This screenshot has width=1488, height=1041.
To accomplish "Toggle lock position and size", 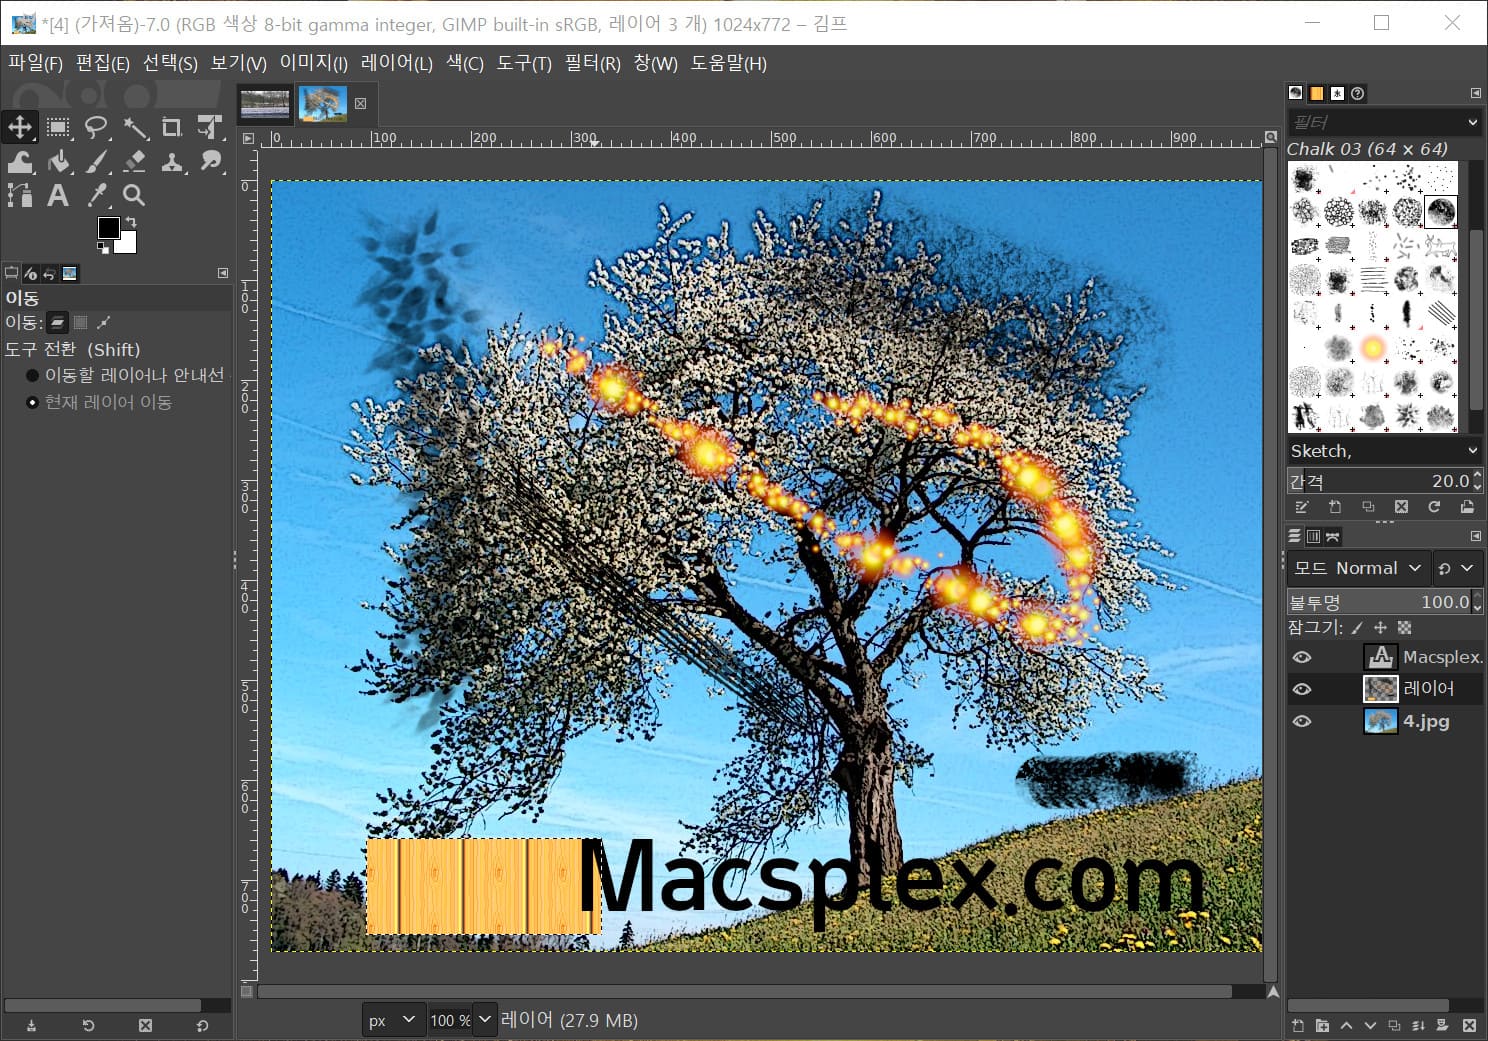I will (1380, 628).
